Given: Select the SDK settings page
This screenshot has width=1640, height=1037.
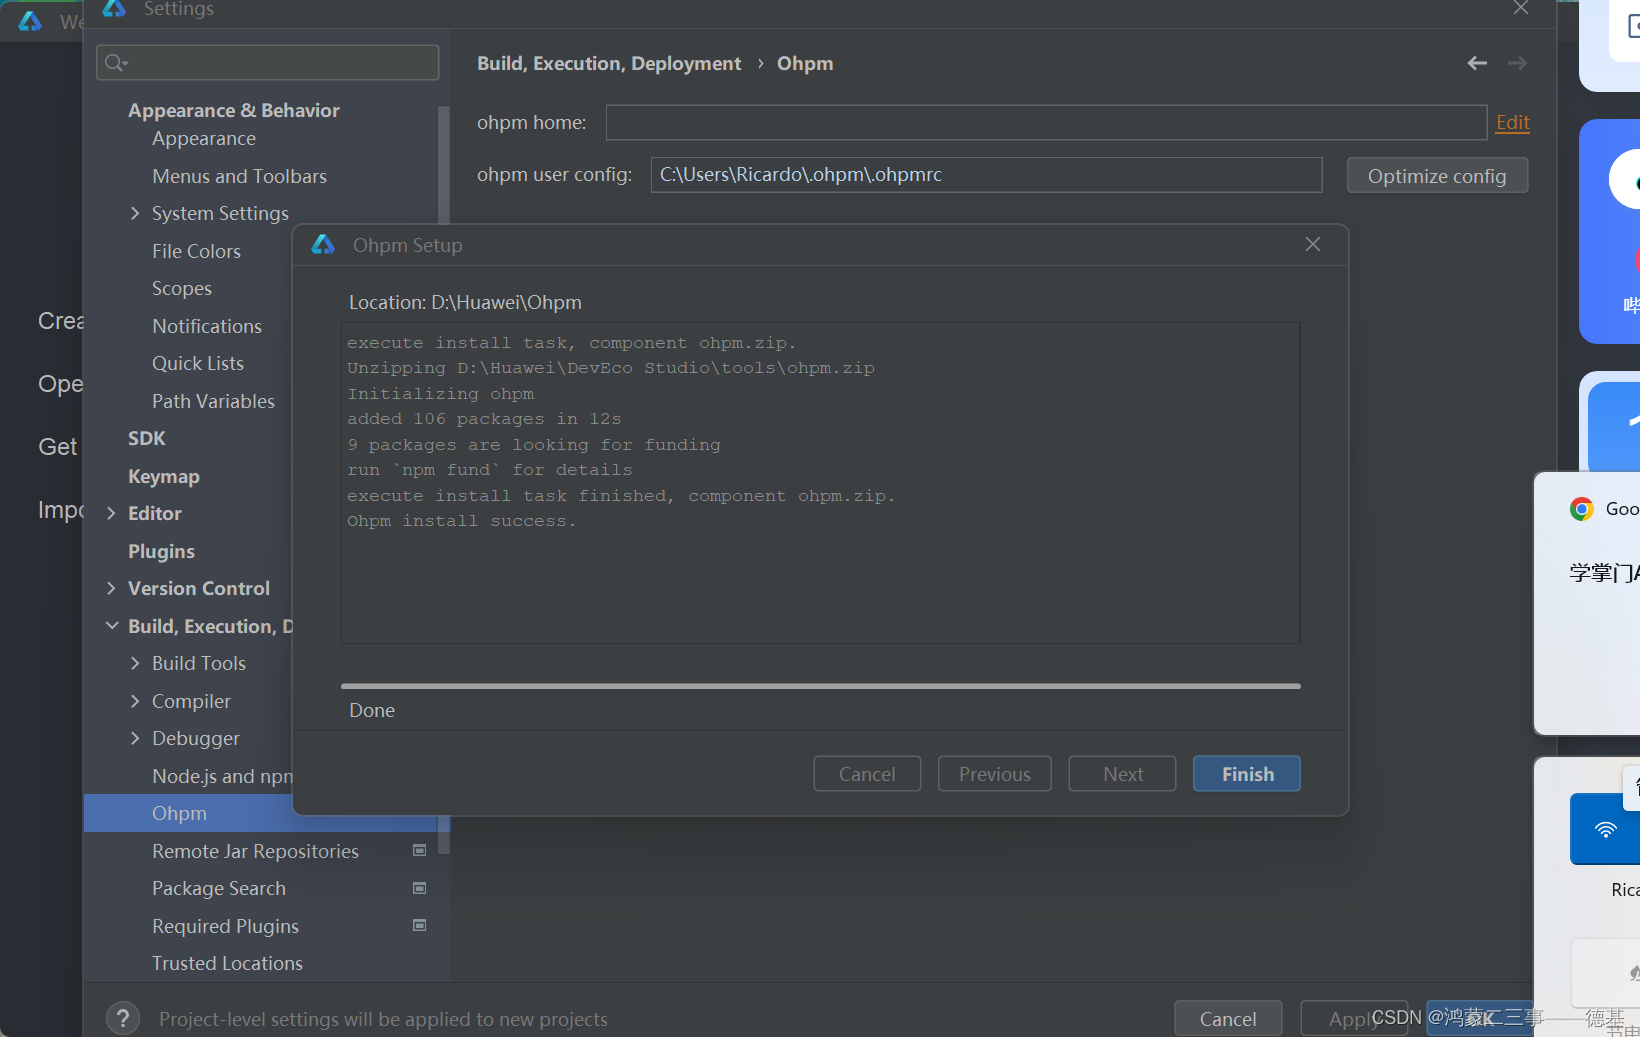Looking at the screenshot, I should coord(147,438).
